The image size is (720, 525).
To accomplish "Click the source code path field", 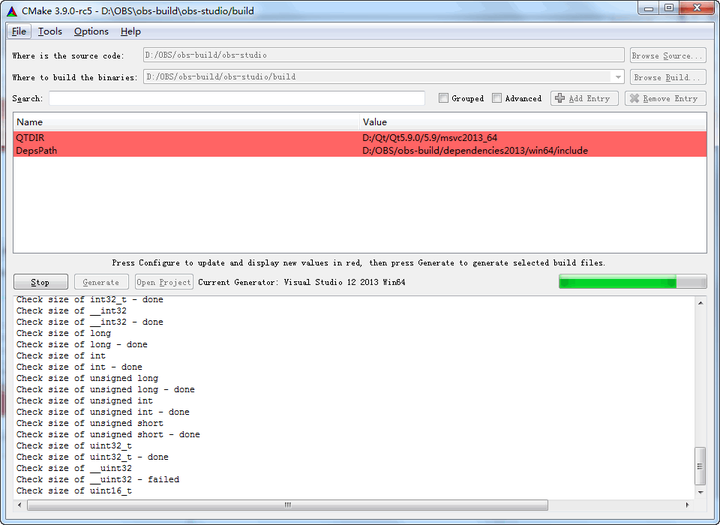I will pyautogui.click(x=383, y=55).
